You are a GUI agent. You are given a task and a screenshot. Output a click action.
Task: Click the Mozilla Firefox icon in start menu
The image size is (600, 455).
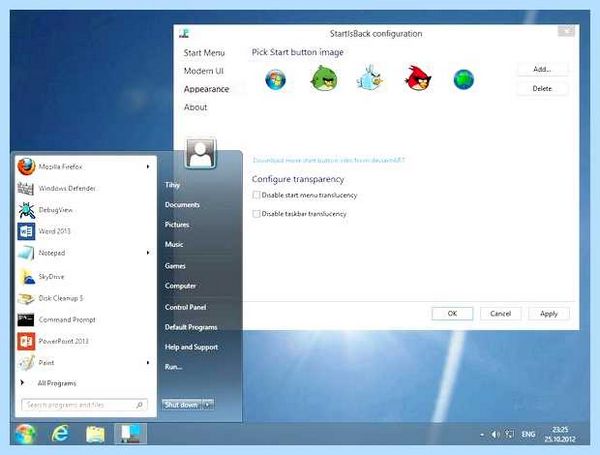26,167
